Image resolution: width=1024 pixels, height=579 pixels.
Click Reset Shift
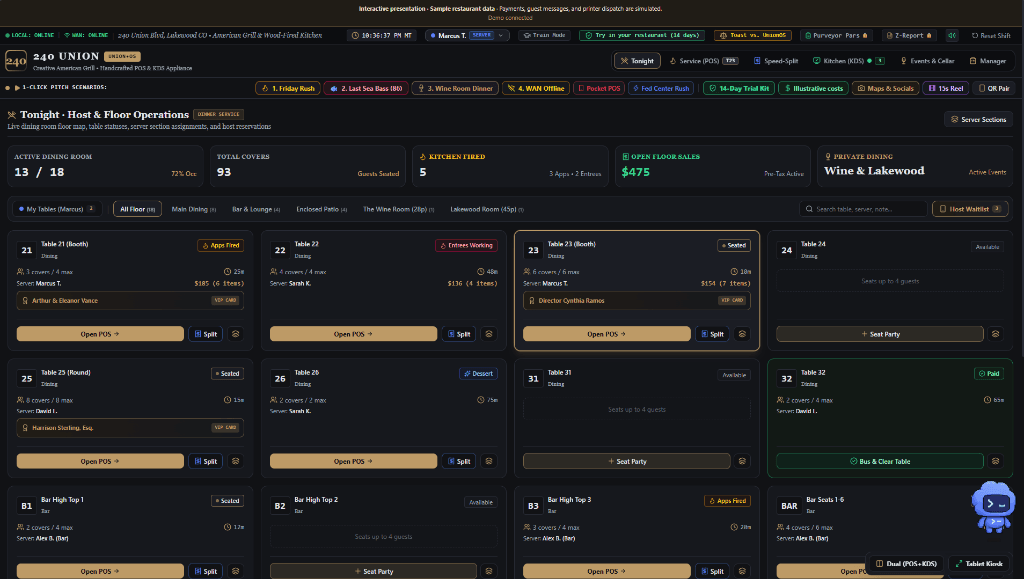click(x=990, y=35)
